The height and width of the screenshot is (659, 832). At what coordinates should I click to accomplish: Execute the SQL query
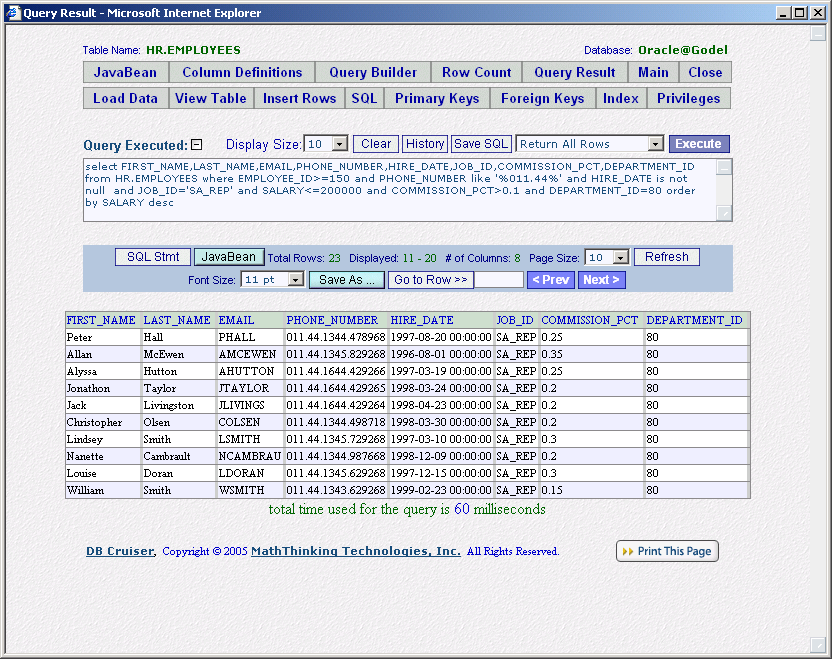click(699, 144)
